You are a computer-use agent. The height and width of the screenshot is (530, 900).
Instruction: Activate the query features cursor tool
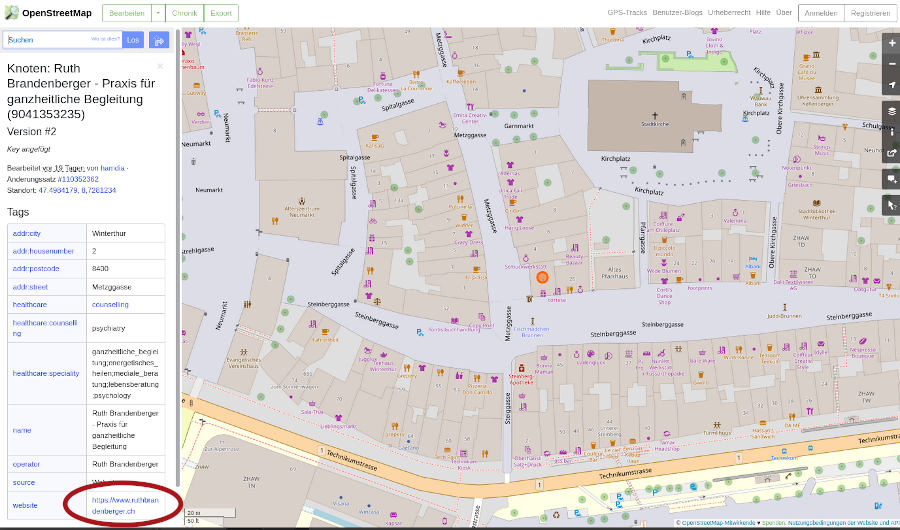point(891,206)
